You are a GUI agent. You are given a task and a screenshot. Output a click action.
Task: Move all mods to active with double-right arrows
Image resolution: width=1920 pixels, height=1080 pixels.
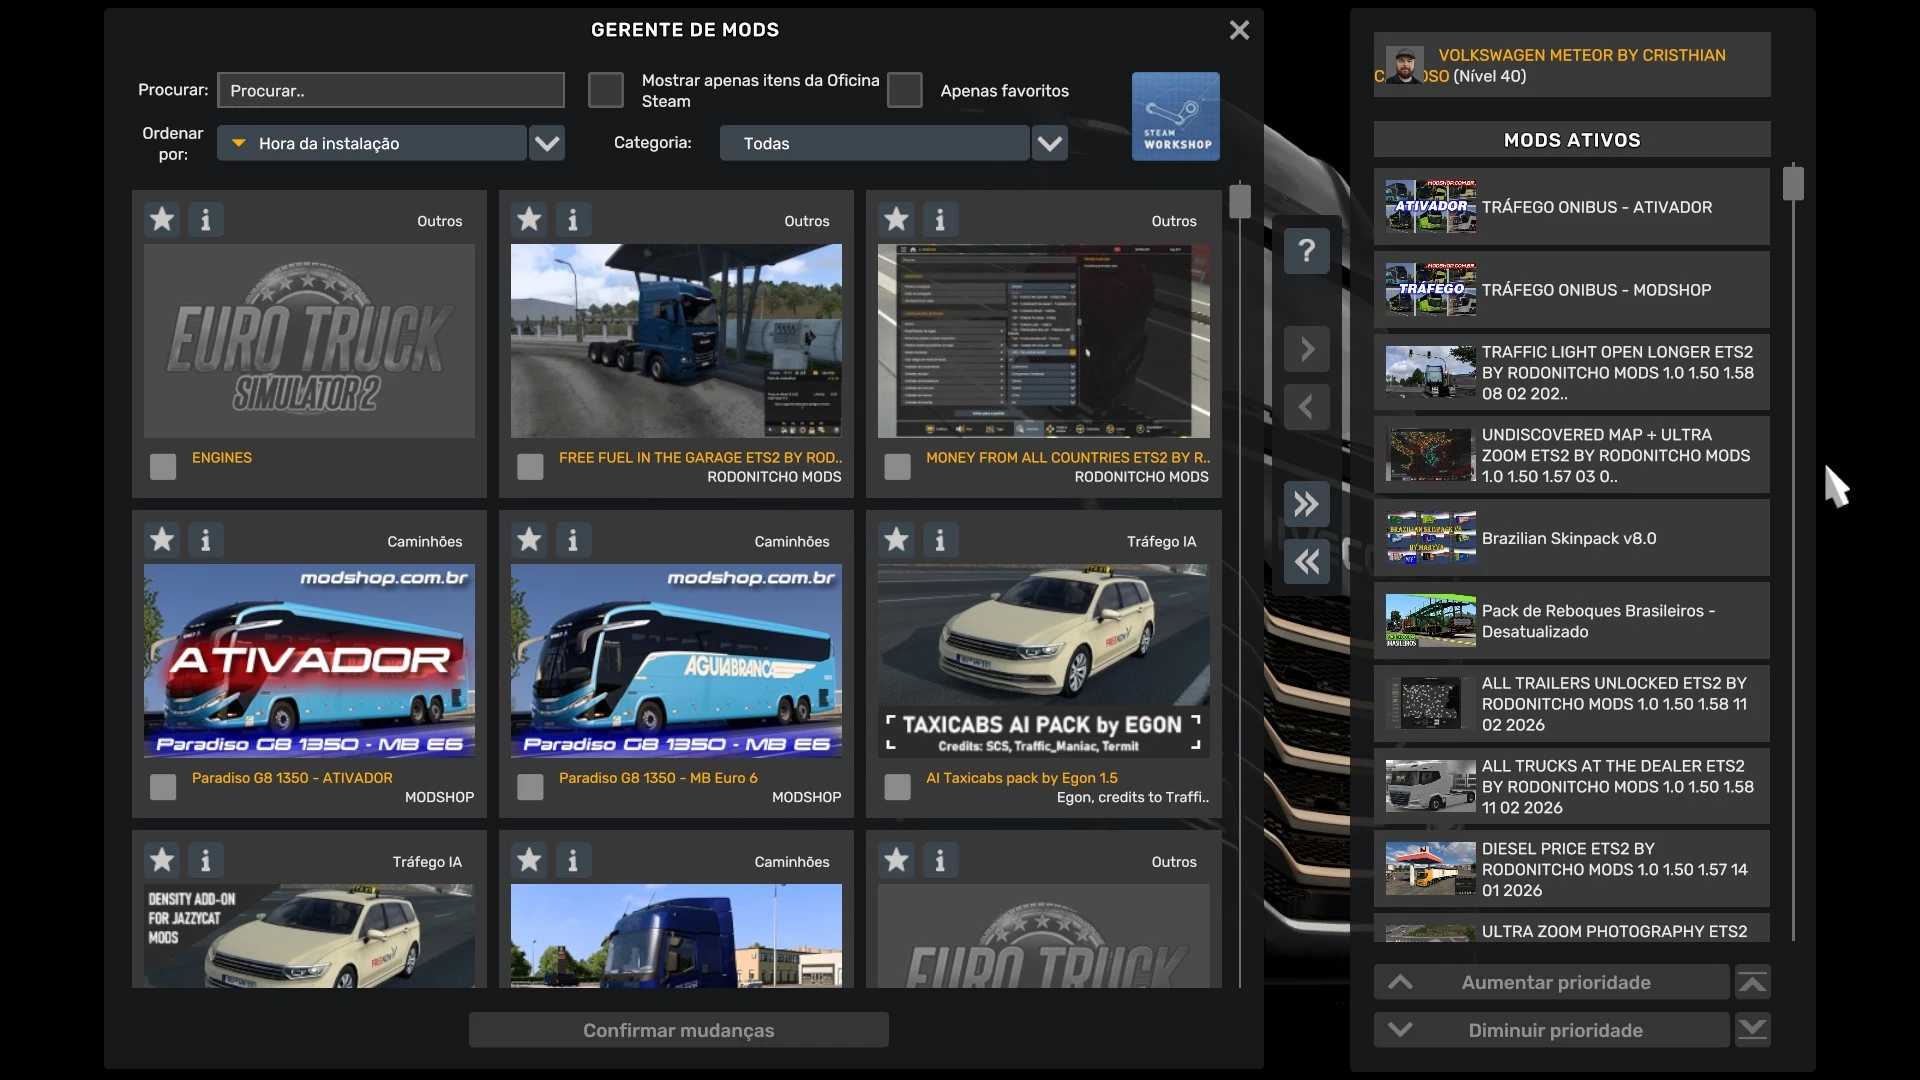[1306, 504]
